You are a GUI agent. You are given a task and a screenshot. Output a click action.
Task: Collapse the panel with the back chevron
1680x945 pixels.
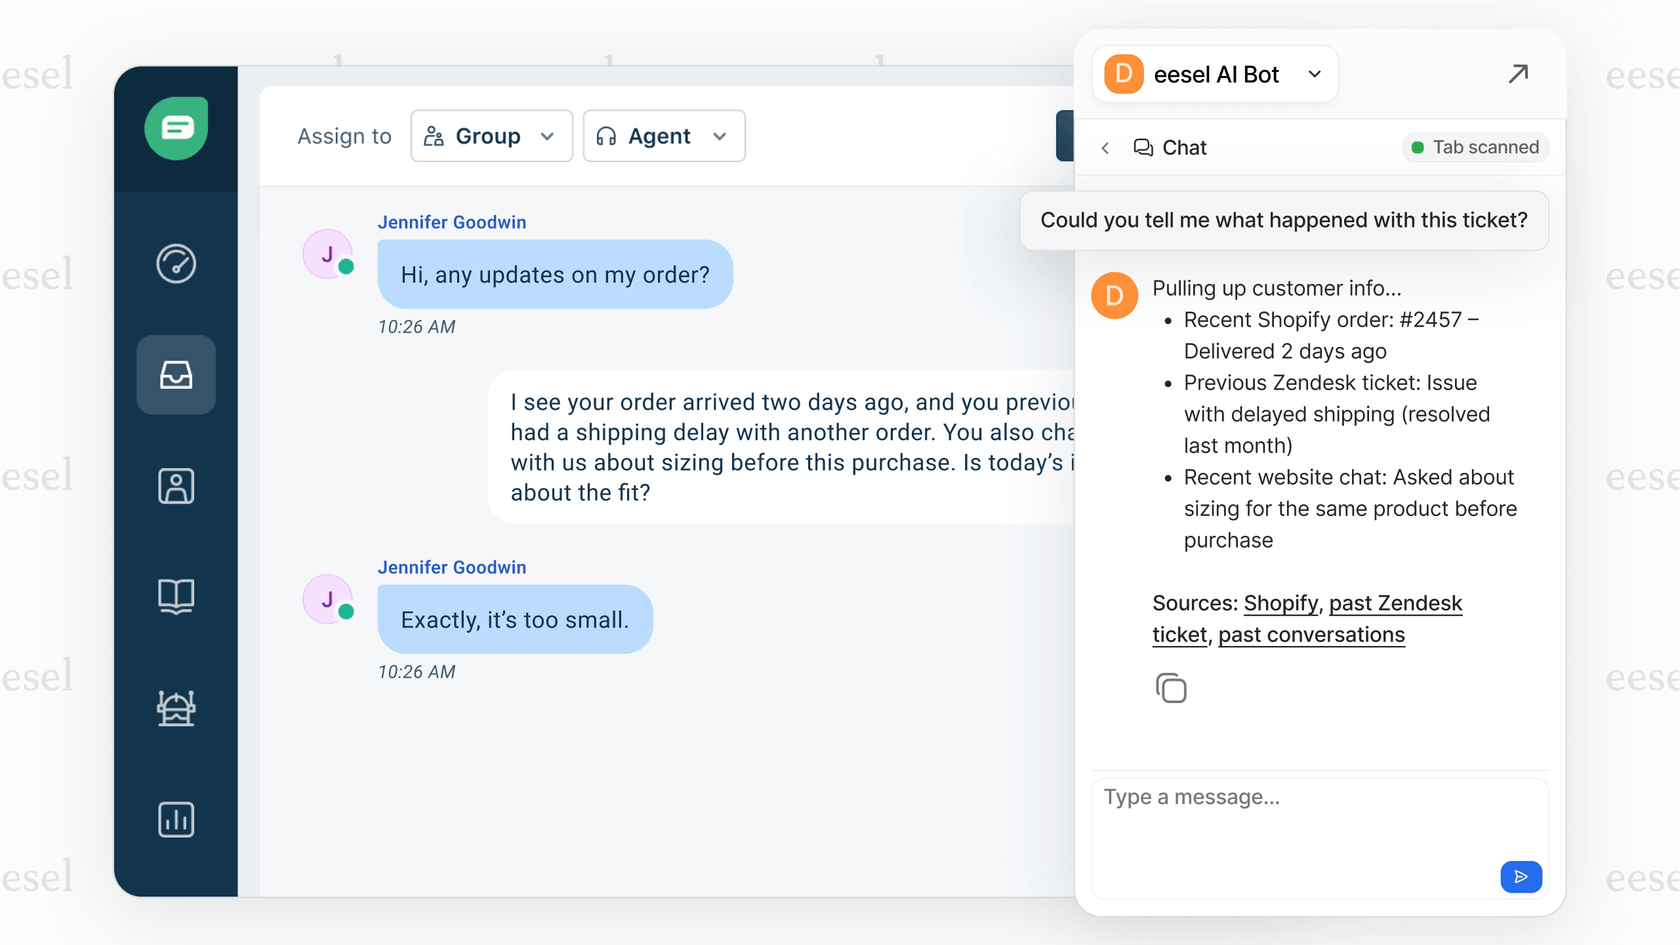pyautogui.click(x=1105, y=147)
